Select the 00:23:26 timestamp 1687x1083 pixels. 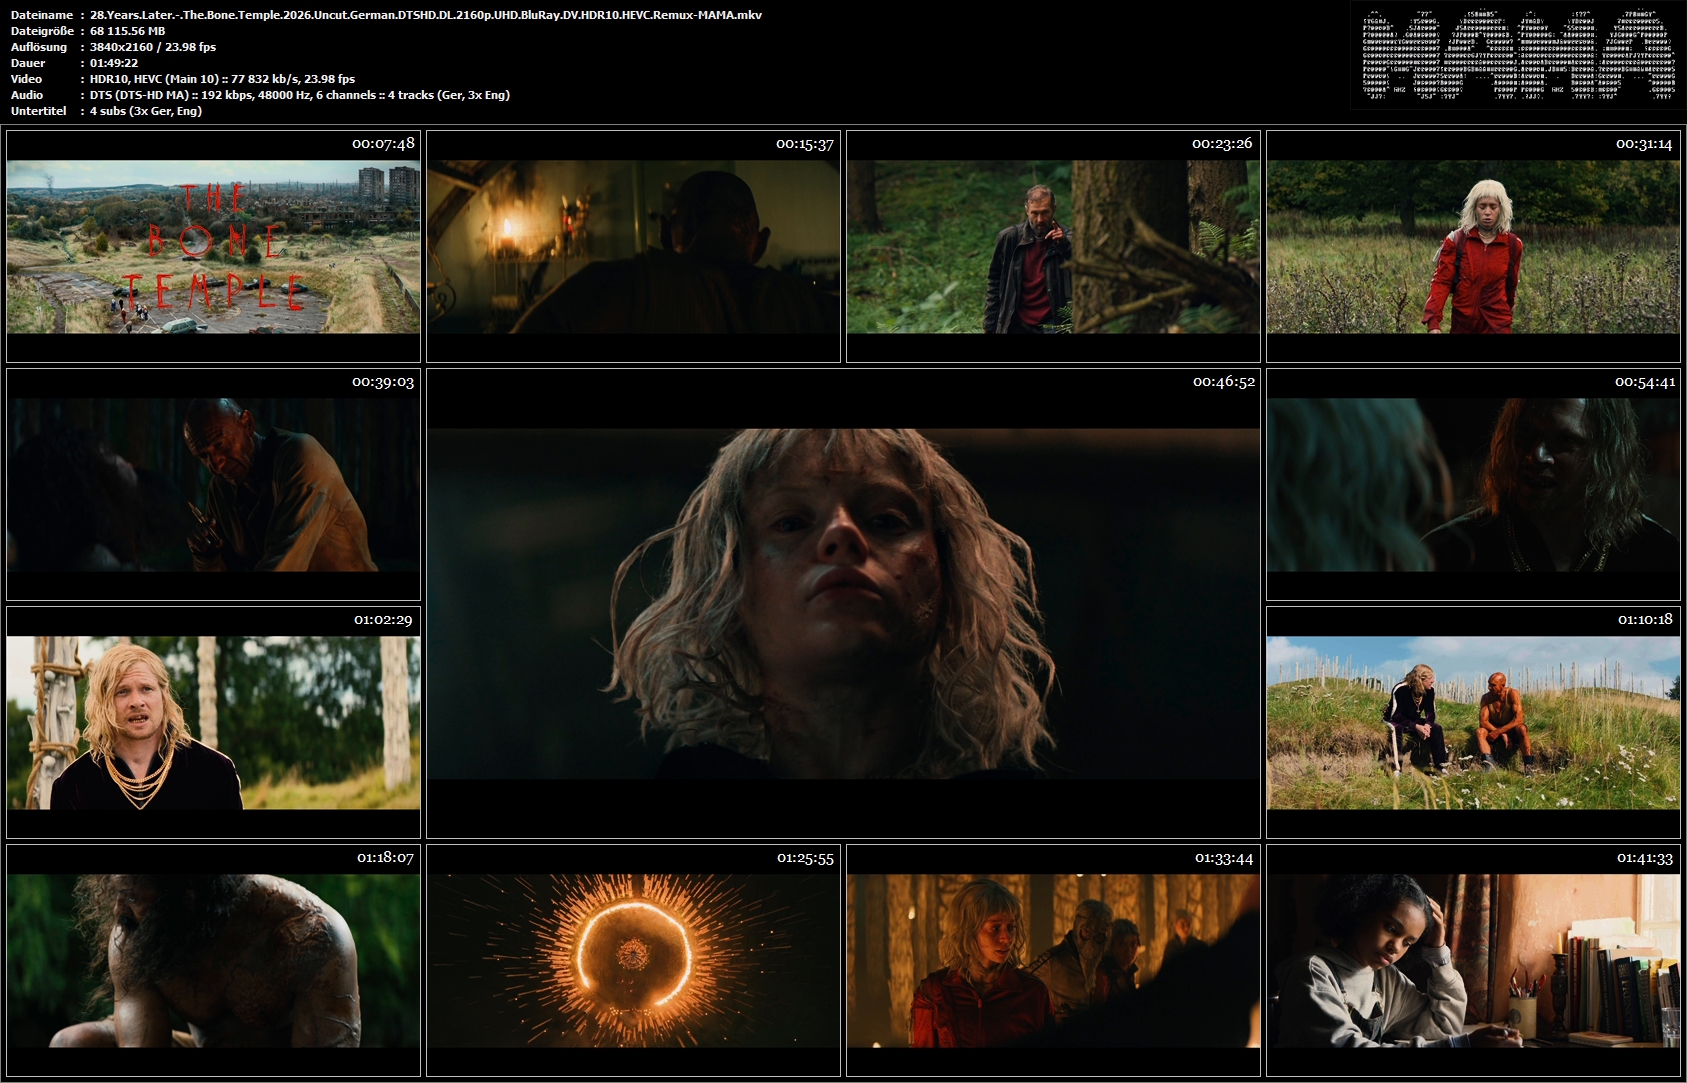pyautogui.click(x=1222, y=144)
